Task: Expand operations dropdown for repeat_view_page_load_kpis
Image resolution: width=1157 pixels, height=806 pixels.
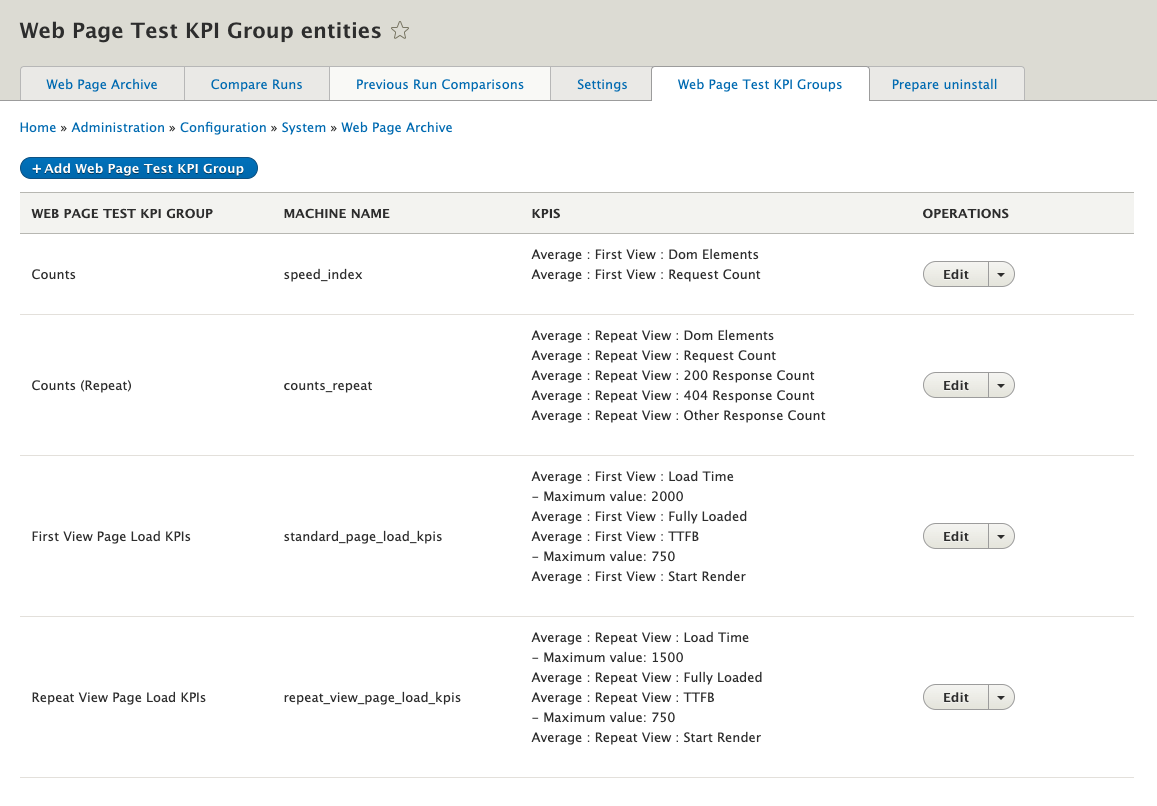Action: (1001, 697)
